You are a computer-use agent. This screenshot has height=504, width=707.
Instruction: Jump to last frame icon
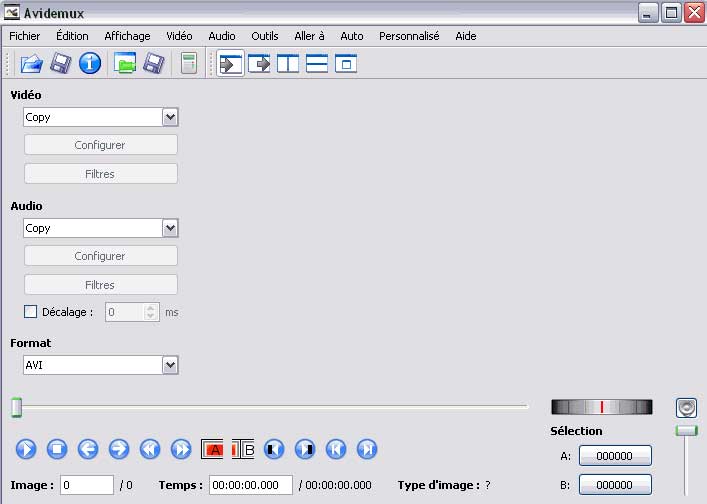[367, 449]
